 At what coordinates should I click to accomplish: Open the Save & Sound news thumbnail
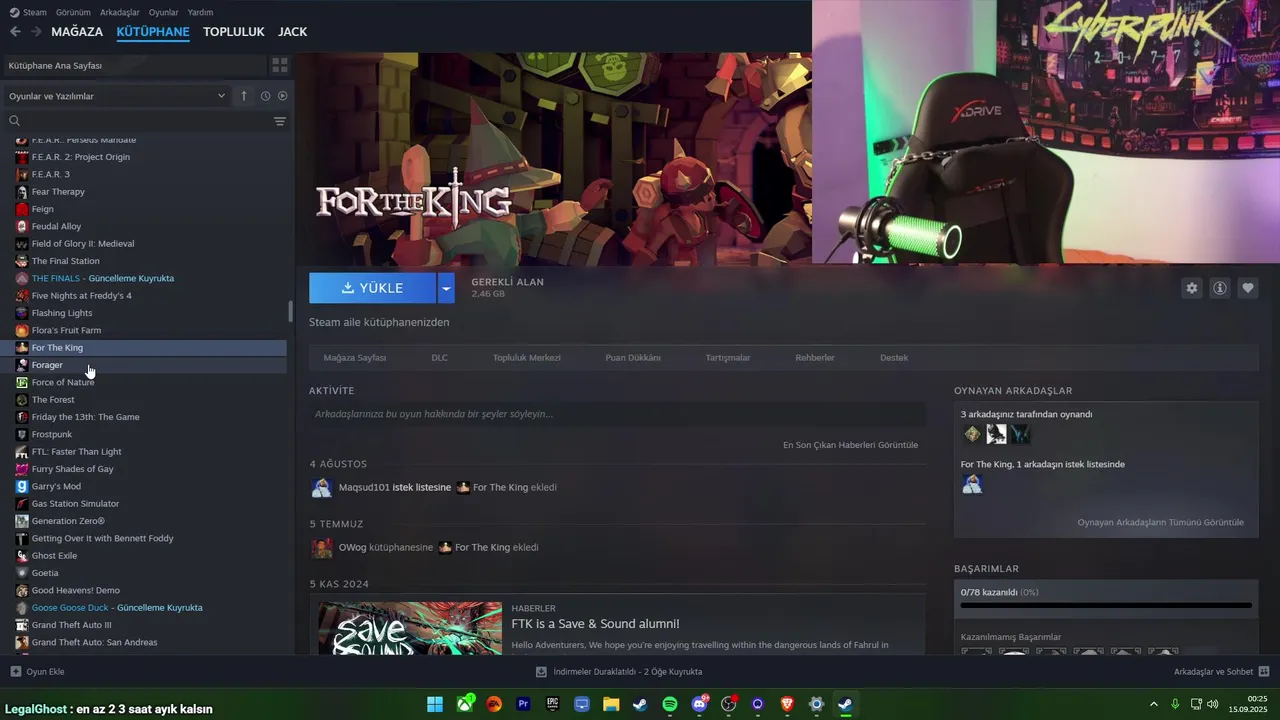pos(410,628)
